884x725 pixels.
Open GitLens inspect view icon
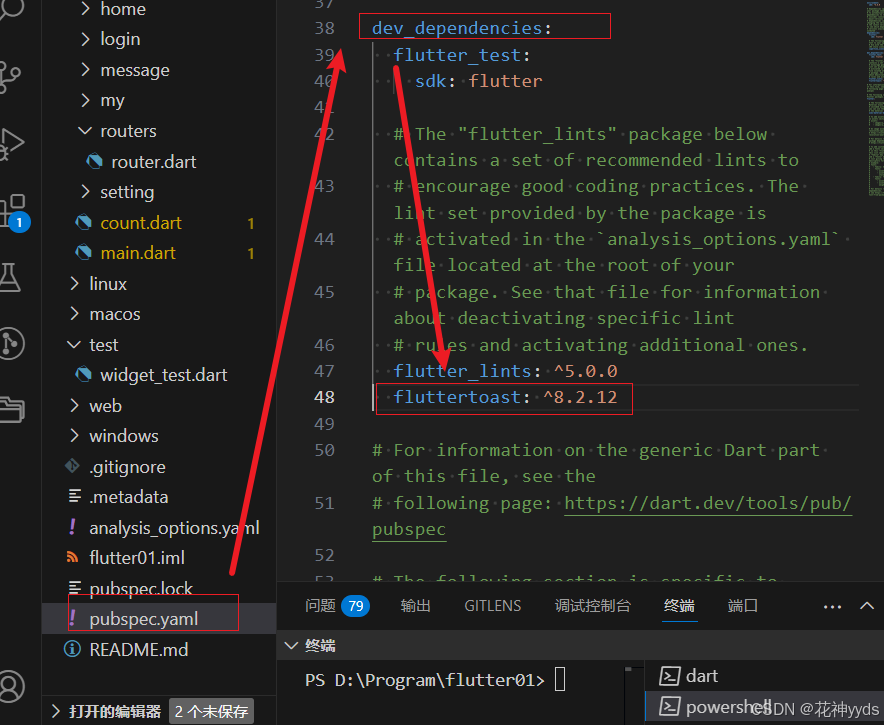[x=11, y=343]
